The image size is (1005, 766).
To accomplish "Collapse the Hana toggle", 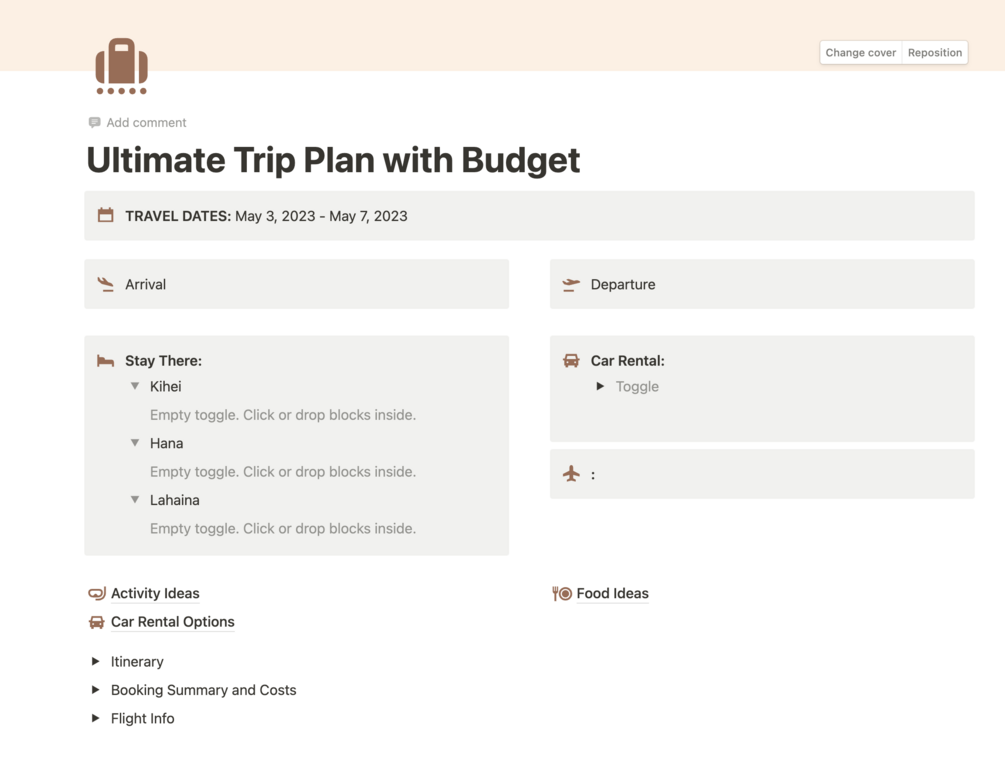I will click(x=135, y=443).
